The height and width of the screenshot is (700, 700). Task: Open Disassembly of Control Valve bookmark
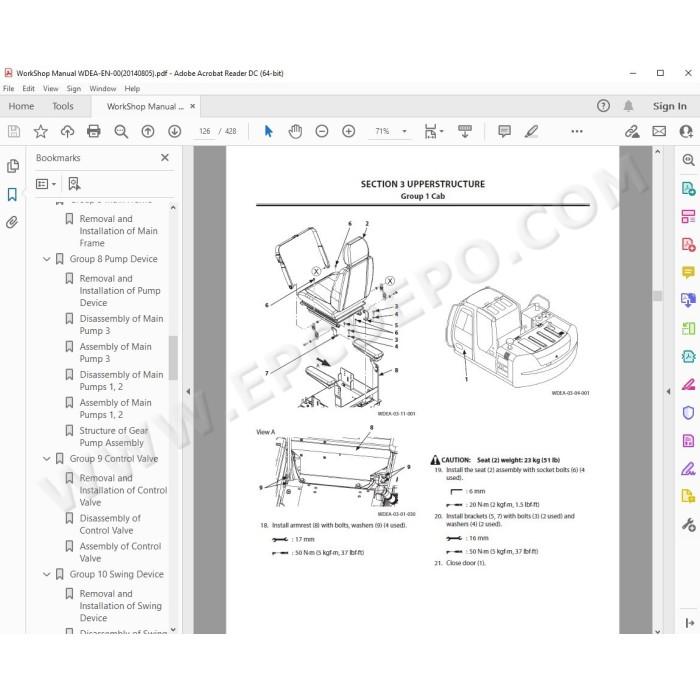tap(110, 524)
